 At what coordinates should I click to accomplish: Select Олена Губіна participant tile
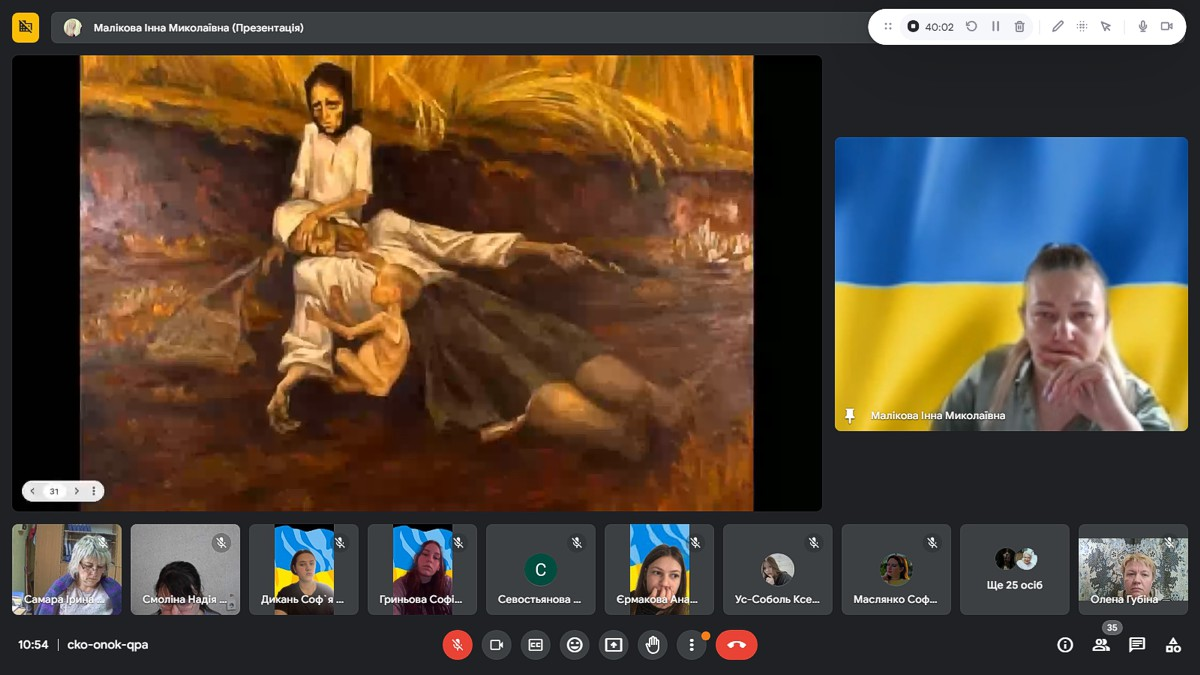[1133, 569]
